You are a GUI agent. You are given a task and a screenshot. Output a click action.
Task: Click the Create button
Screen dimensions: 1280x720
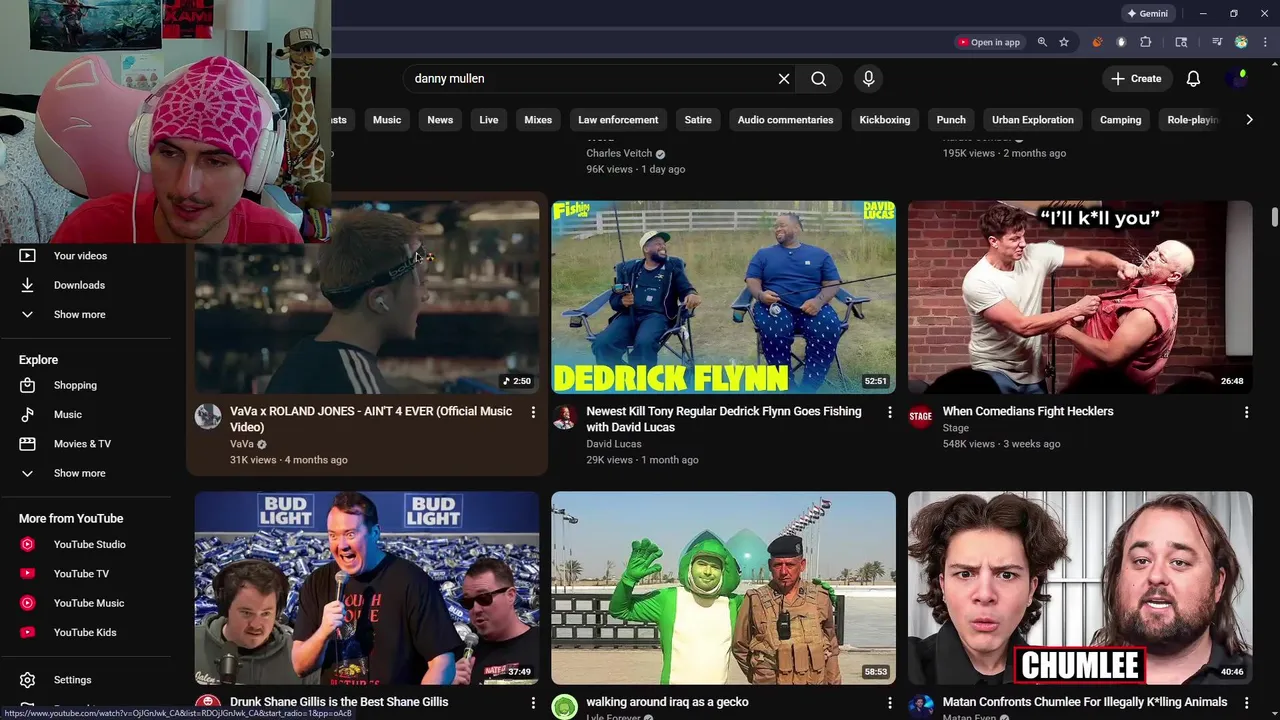click(x=1136, y=79)
